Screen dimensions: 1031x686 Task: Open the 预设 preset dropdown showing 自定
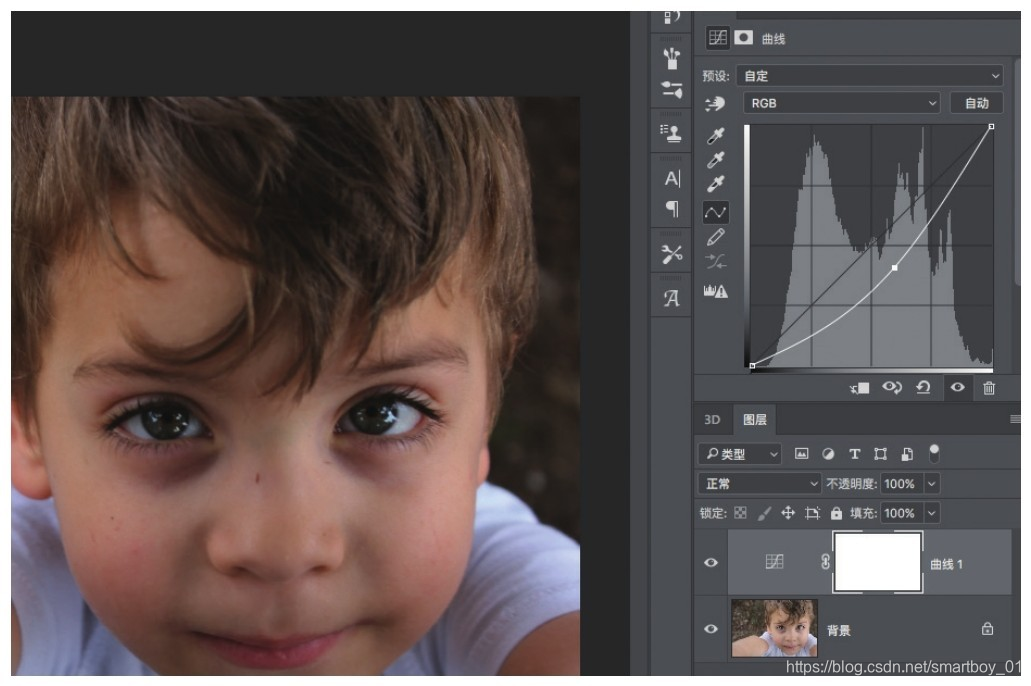(870, 76)
